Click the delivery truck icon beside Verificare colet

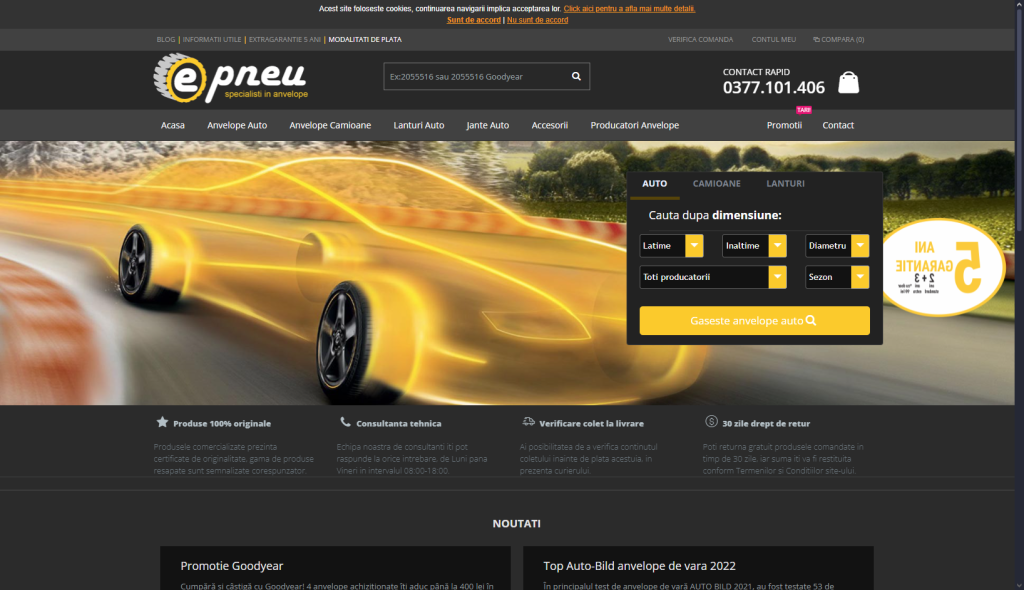(528, 422)
